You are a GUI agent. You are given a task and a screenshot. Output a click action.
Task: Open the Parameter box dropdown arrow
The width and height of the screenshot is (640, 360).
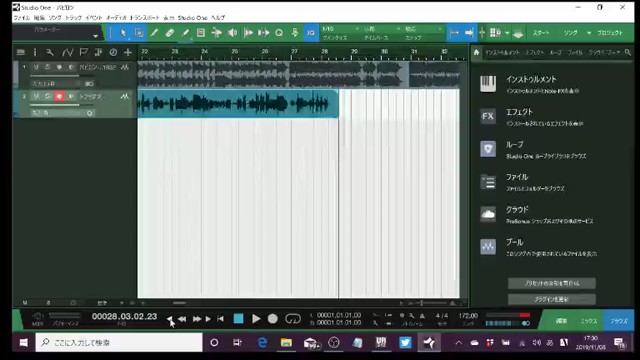[x=96, y=36]
